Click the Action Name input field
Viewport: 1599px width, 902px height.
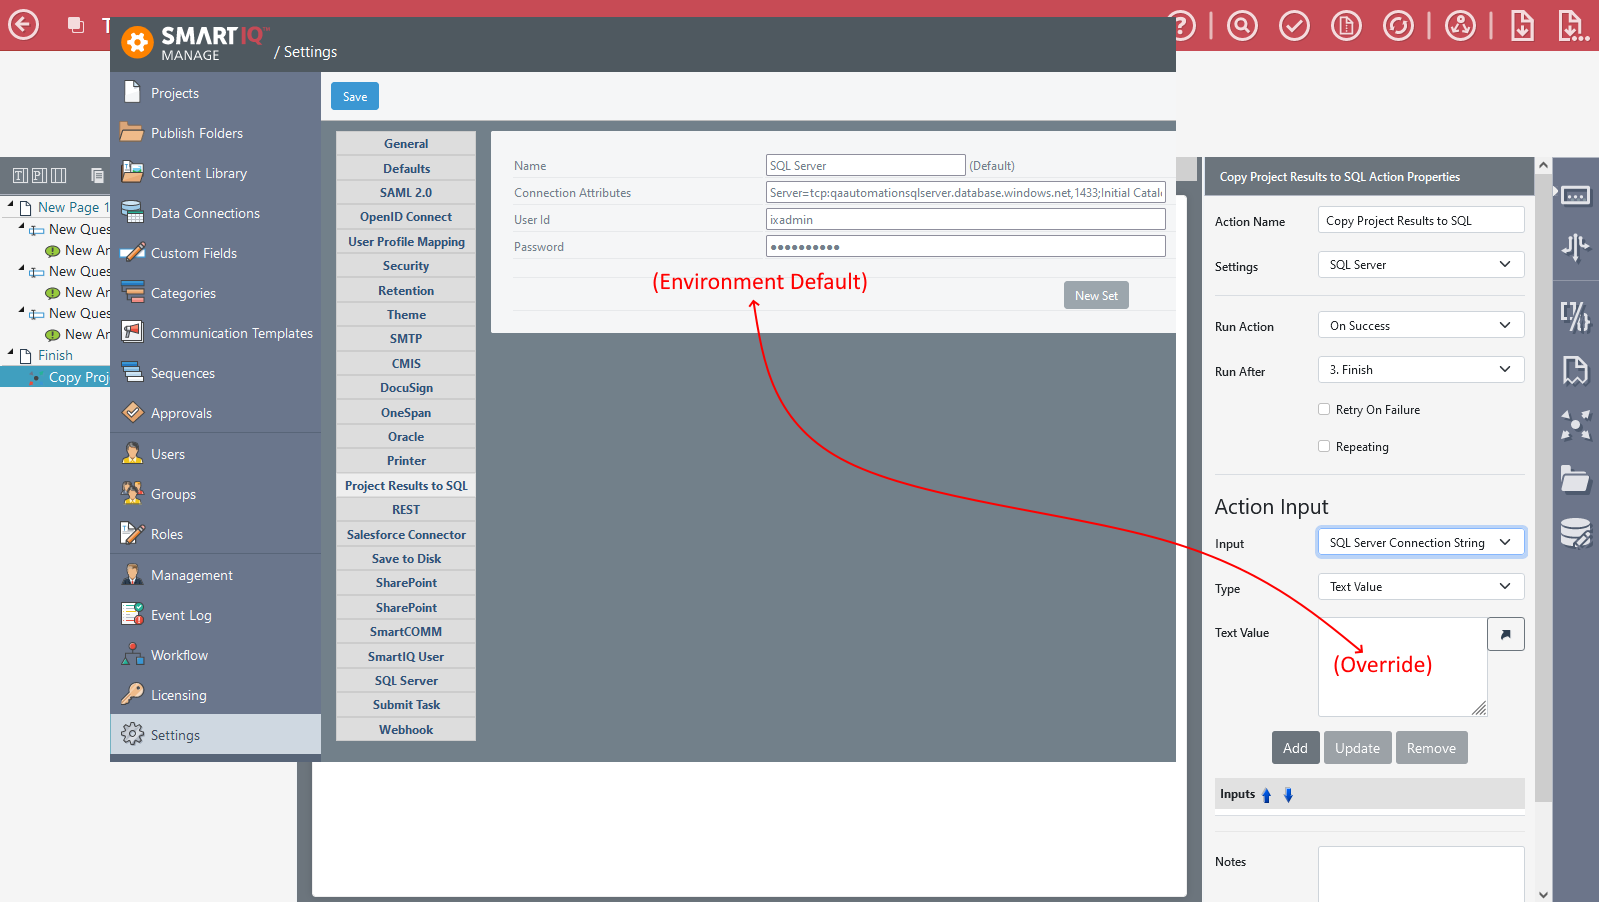click(1421, 220)
